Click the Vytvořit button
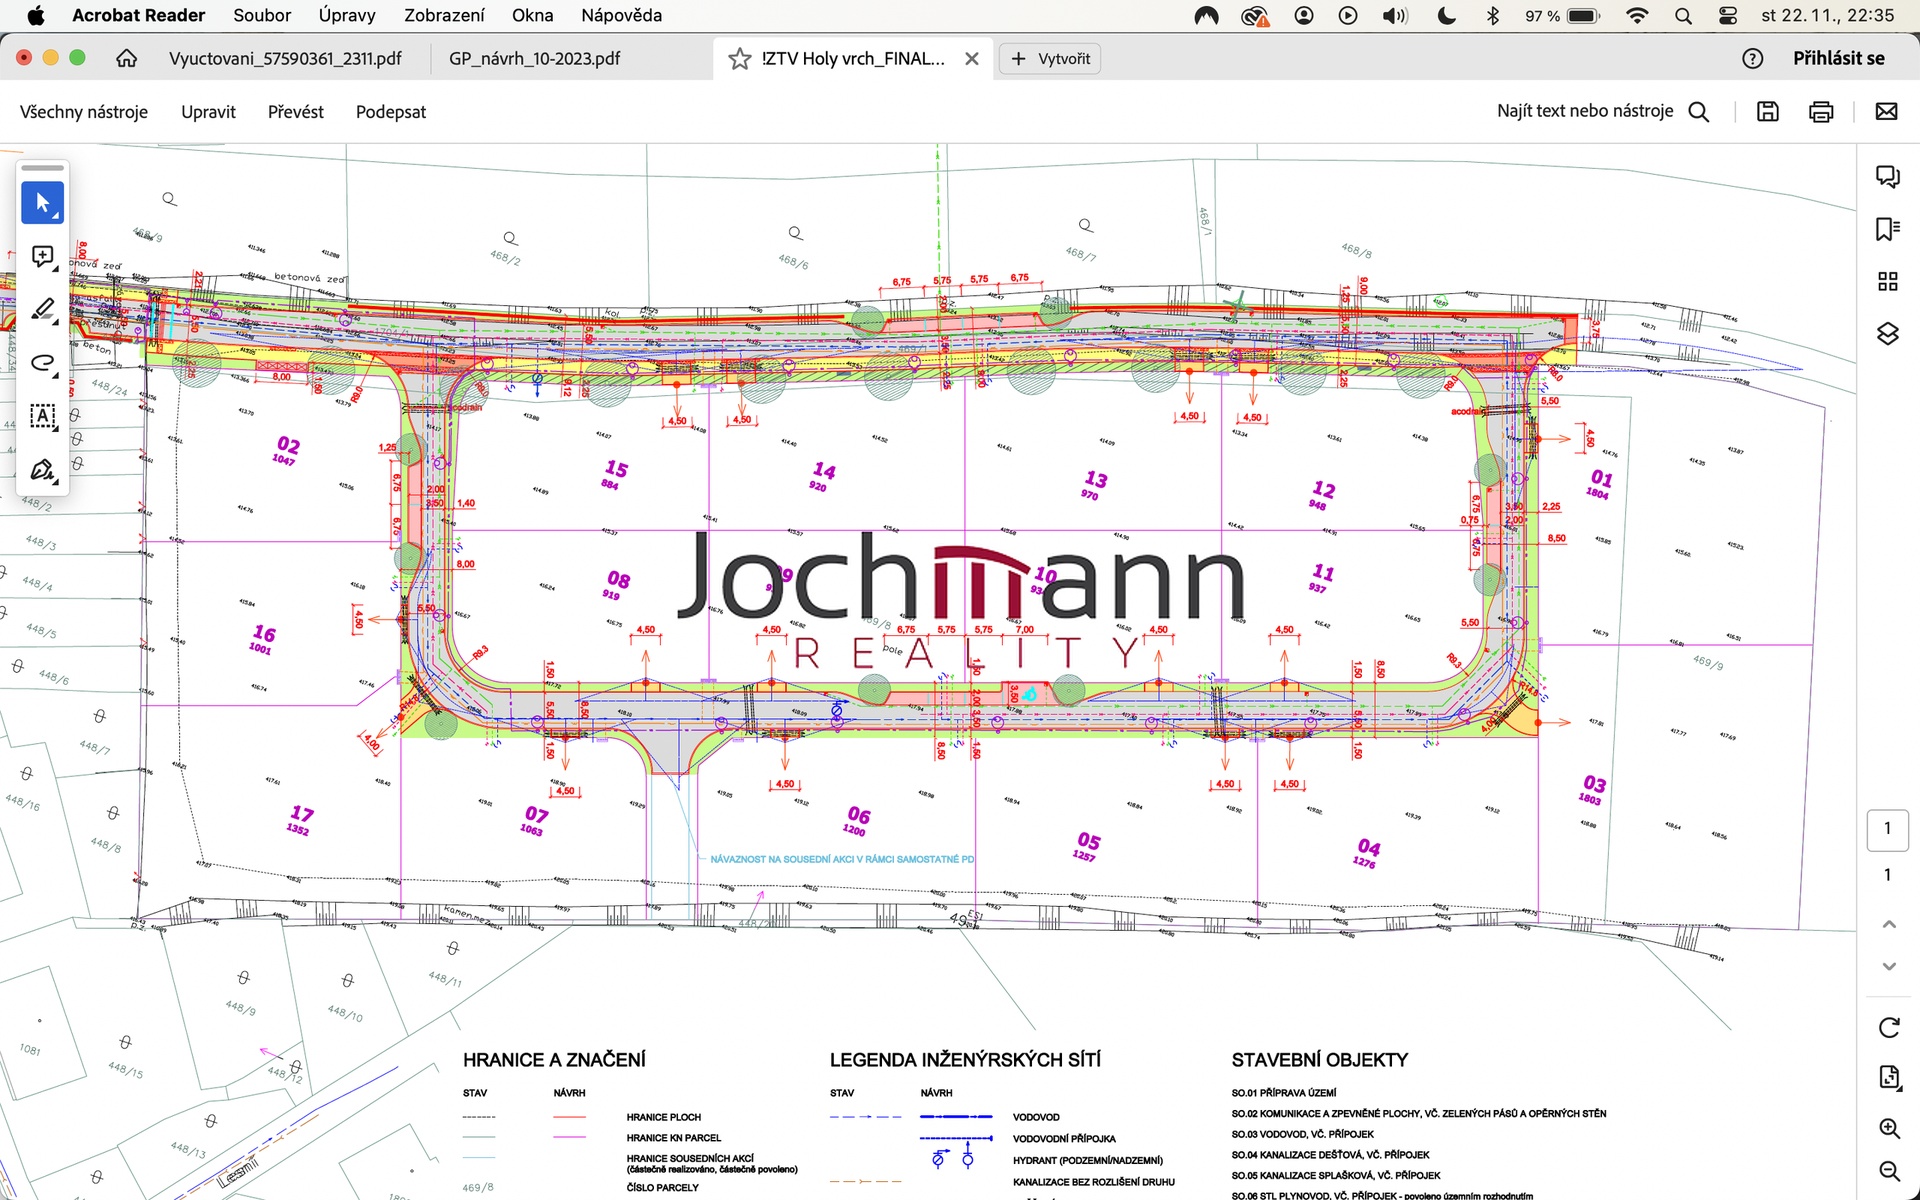Image resolution: width=1920 pixels, height=1200 pixels. pyautogui.click(x=1050, y=59)
